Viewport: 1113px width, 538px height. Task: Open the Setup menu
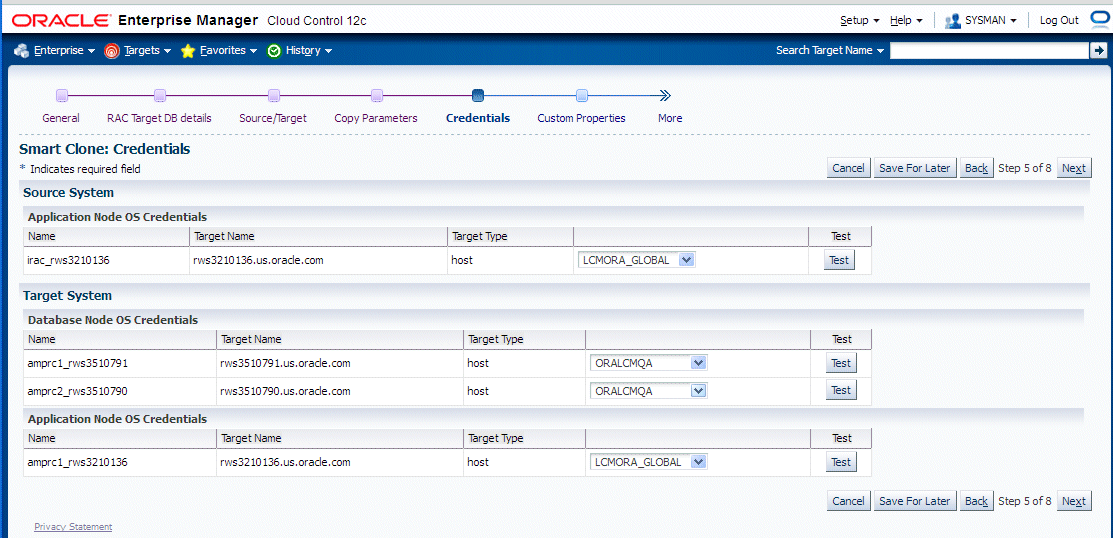point(860,21)
